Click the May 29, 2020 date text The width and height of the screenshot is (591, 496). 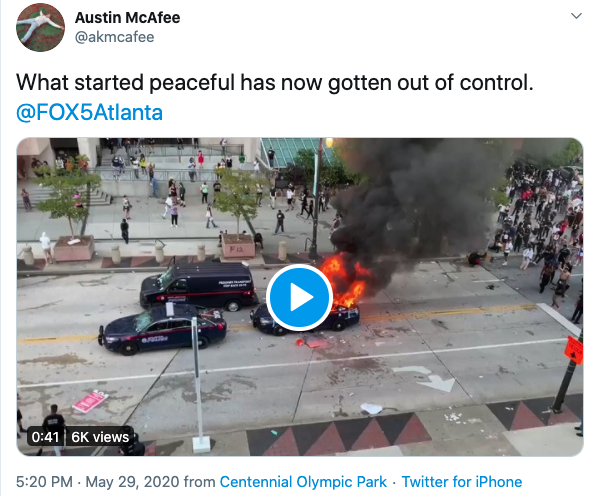tap(132, 482)
